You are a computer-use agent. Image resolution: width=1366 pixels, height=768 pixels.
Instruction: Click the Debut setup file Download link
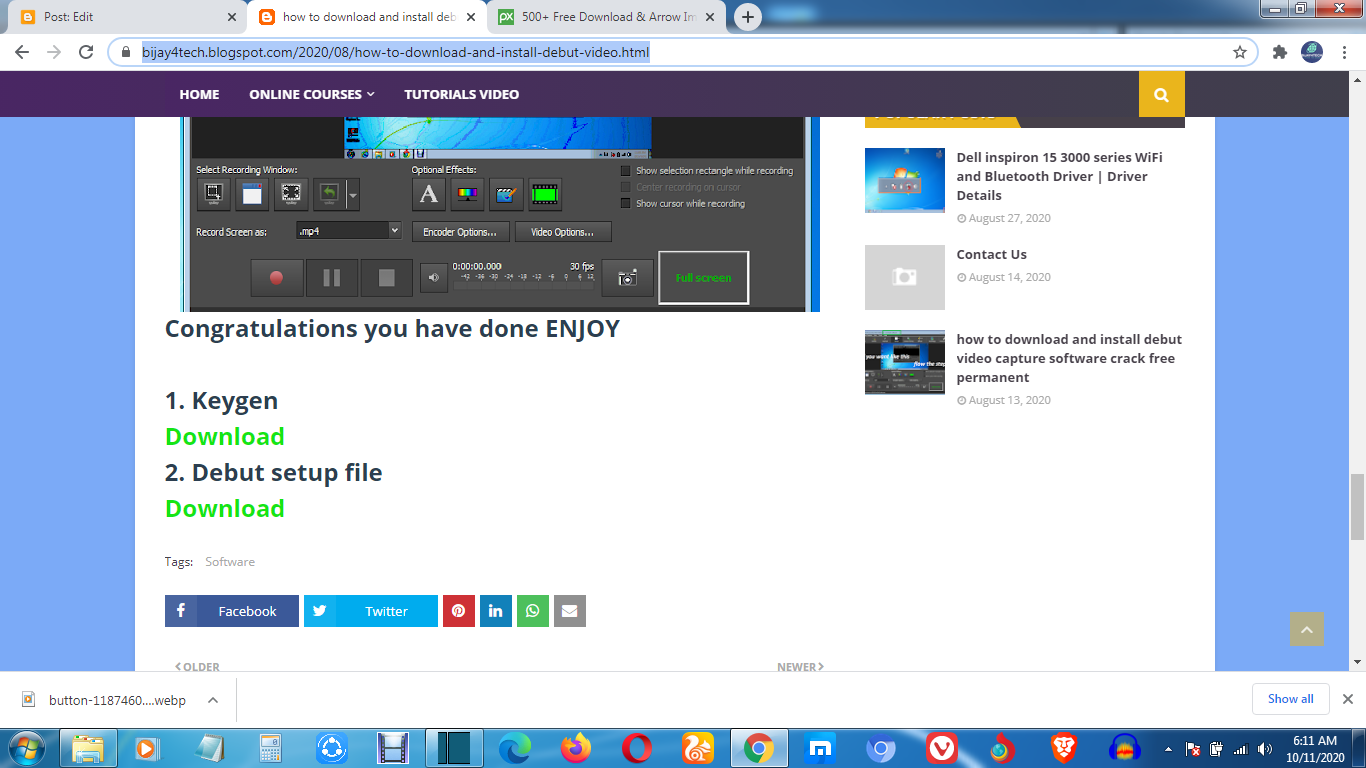(x=225, y=509)
